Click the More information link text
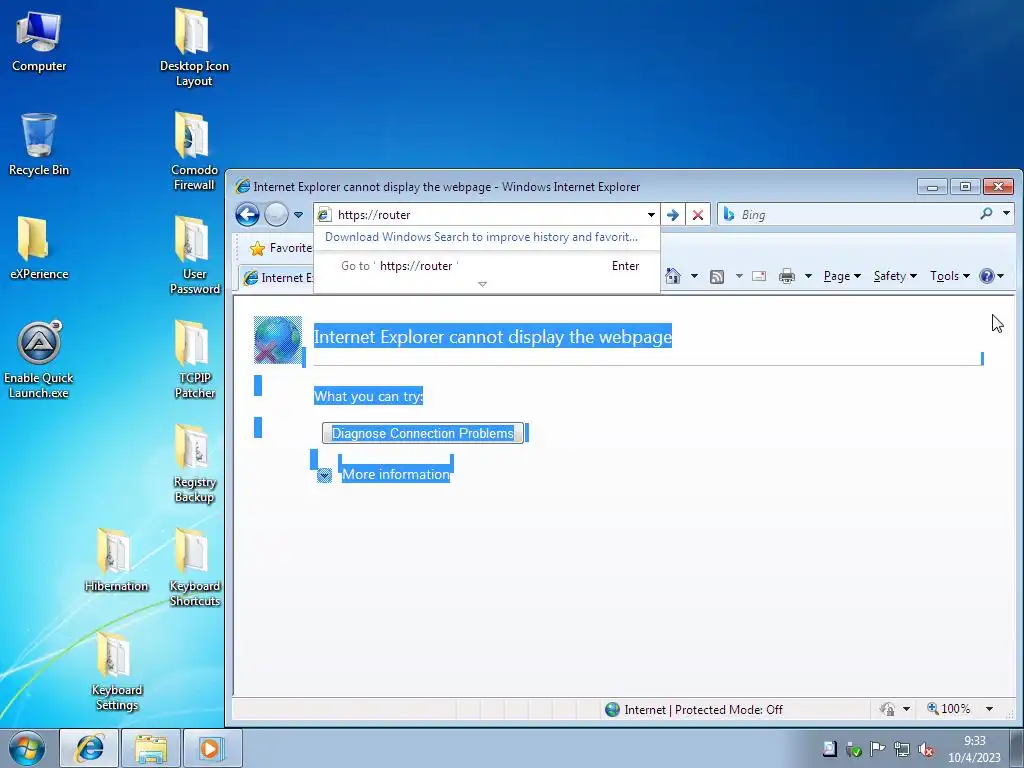 click(396, 475)
